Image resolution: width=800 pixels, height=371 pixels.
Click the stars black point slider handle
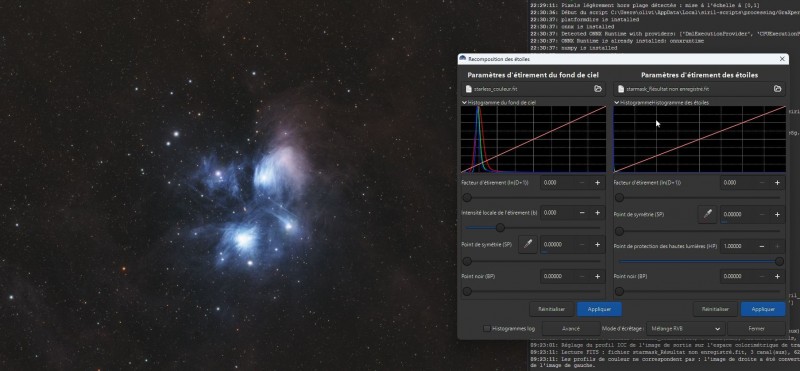619,291
